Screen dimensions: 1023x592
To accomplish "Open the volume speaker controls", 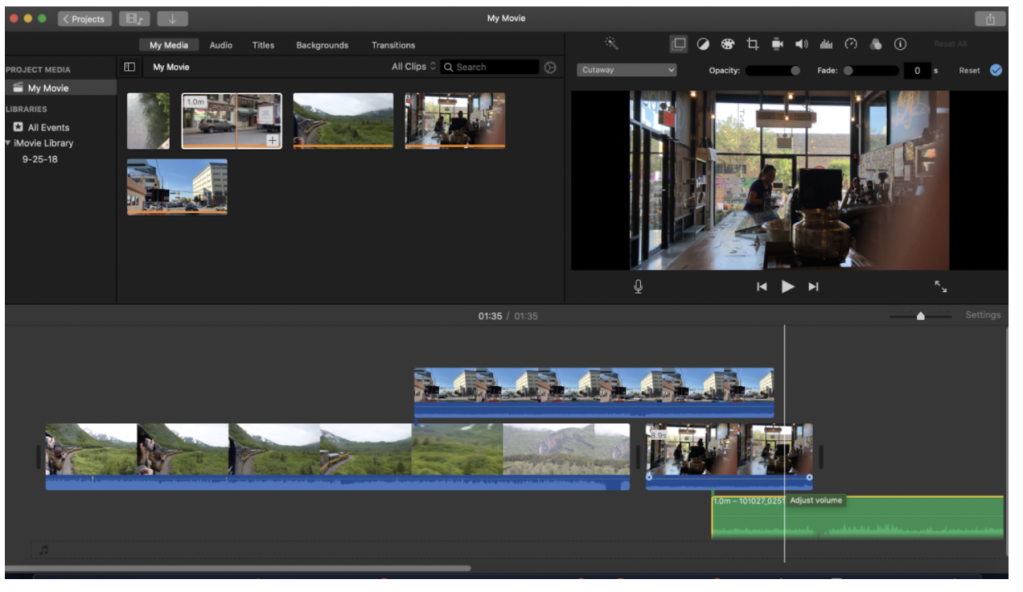I will click(801, 44).
